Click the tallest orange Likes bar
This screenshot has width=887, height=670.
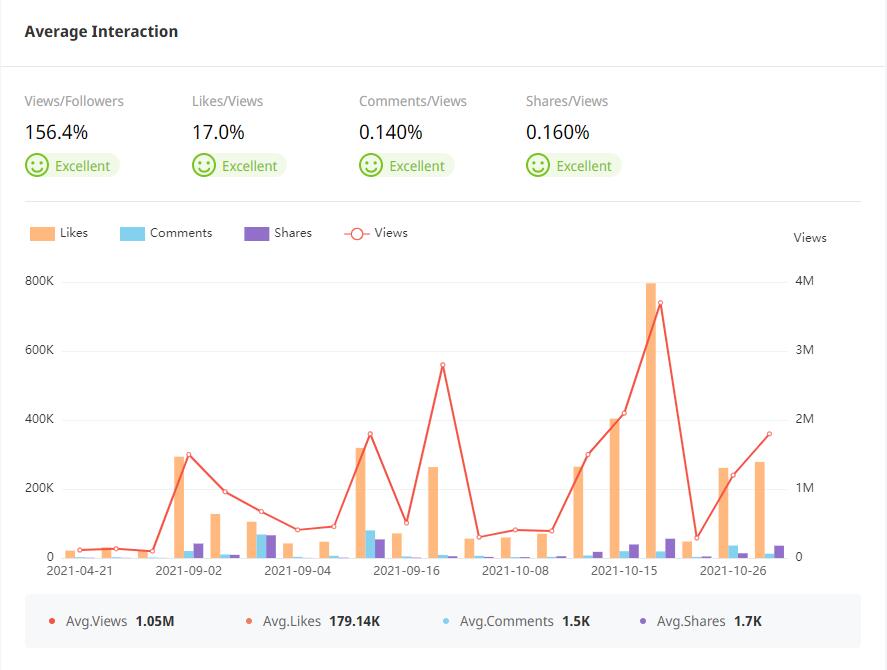click(651, 420)
